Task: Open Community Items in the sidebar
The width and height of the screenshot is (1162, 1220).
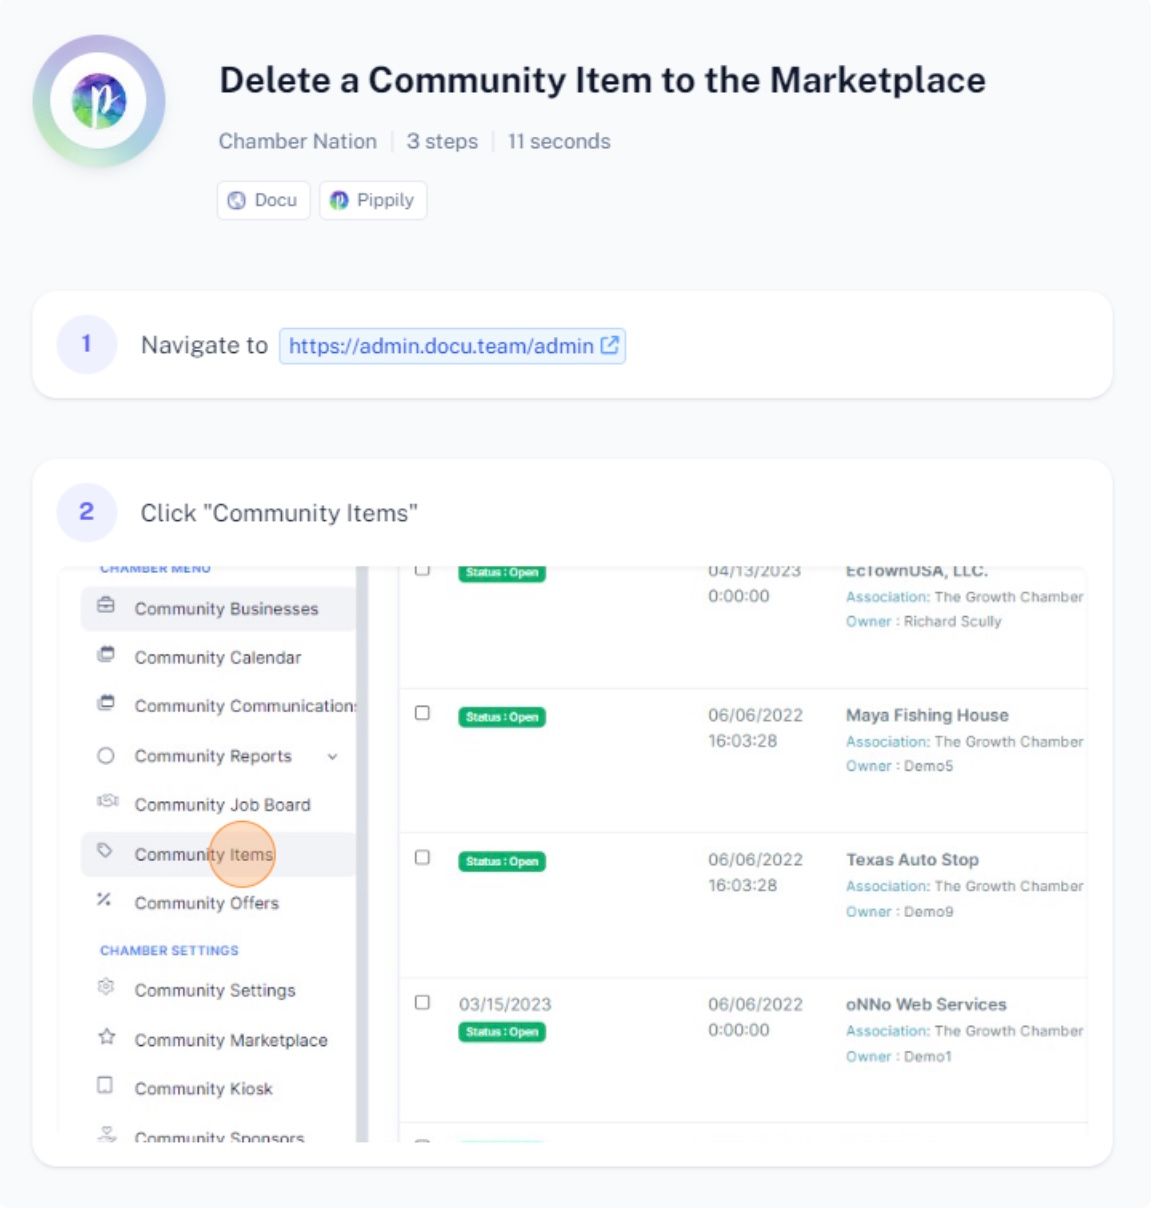Action: click(204, 856)
